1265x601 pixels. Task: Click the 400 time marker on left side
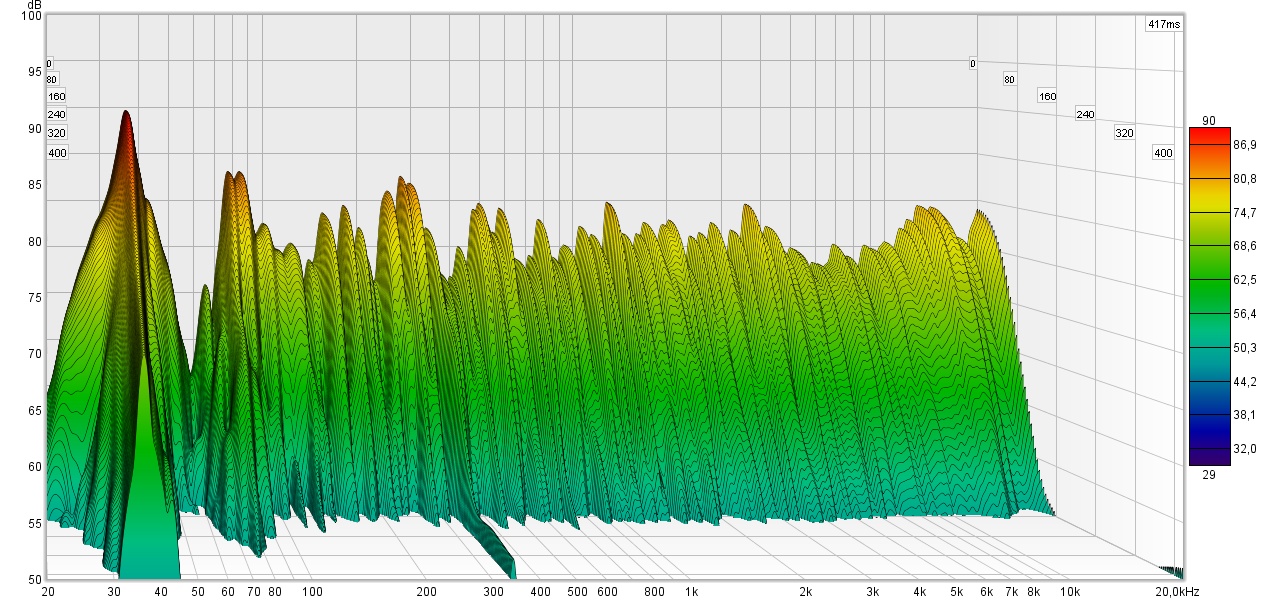57,153
